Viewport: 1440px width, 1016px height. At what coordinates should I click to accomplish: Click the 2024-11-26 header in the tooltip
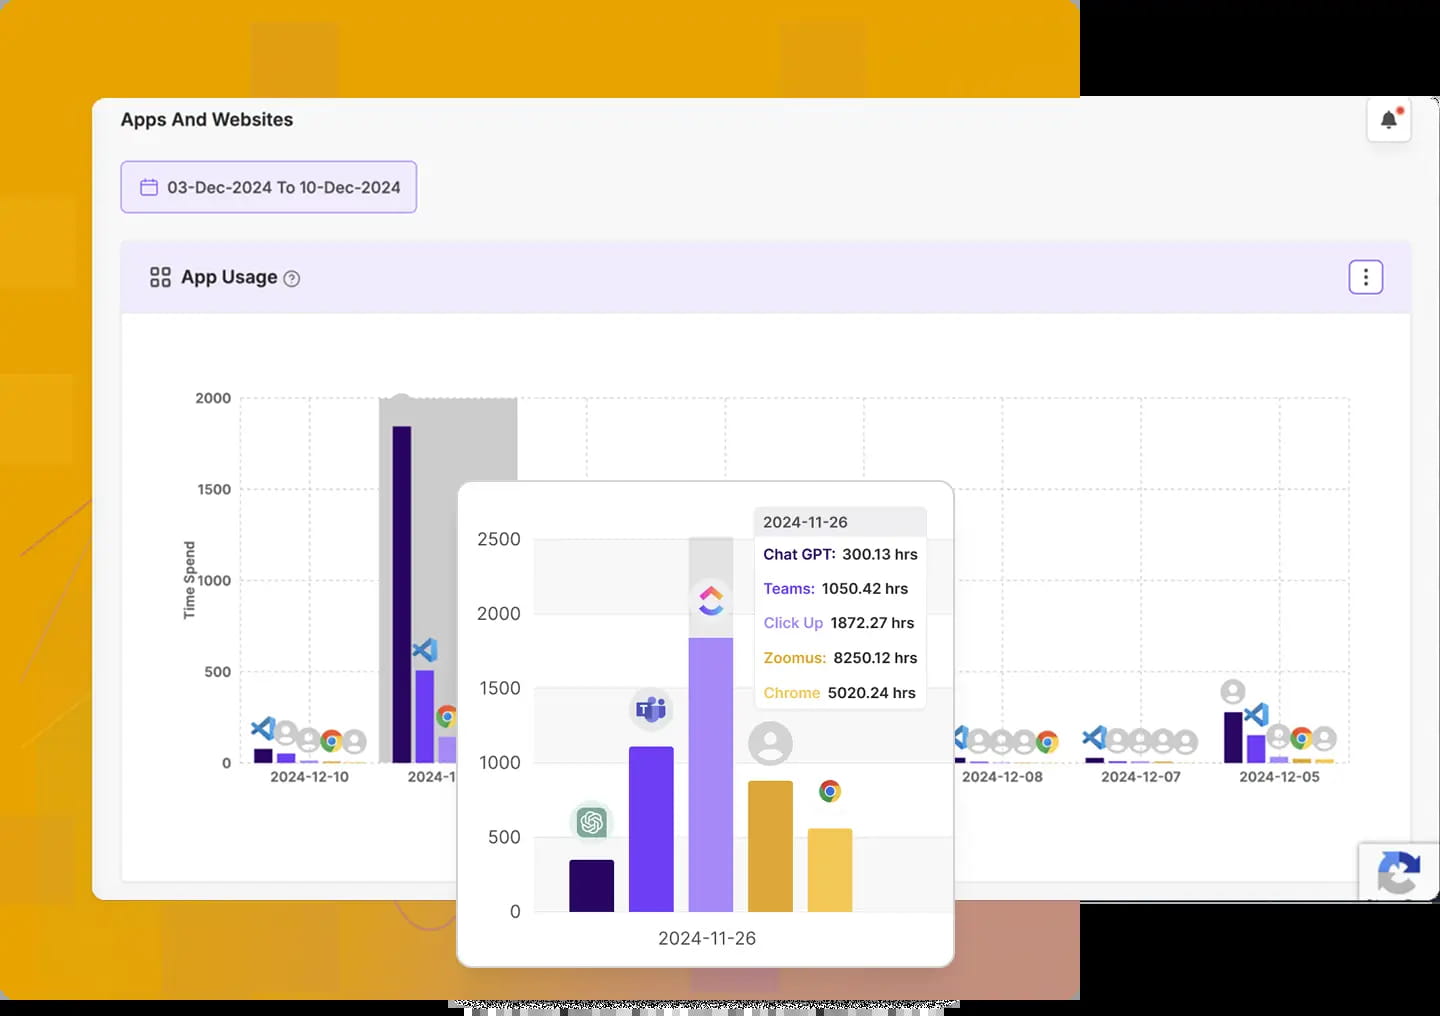point(805,521)
